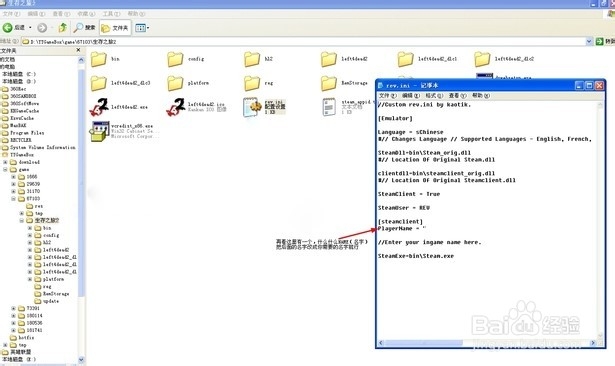
Task: Select the left4dead2.exe game icon
Action: pyautogui.click(x=99, y=107)
